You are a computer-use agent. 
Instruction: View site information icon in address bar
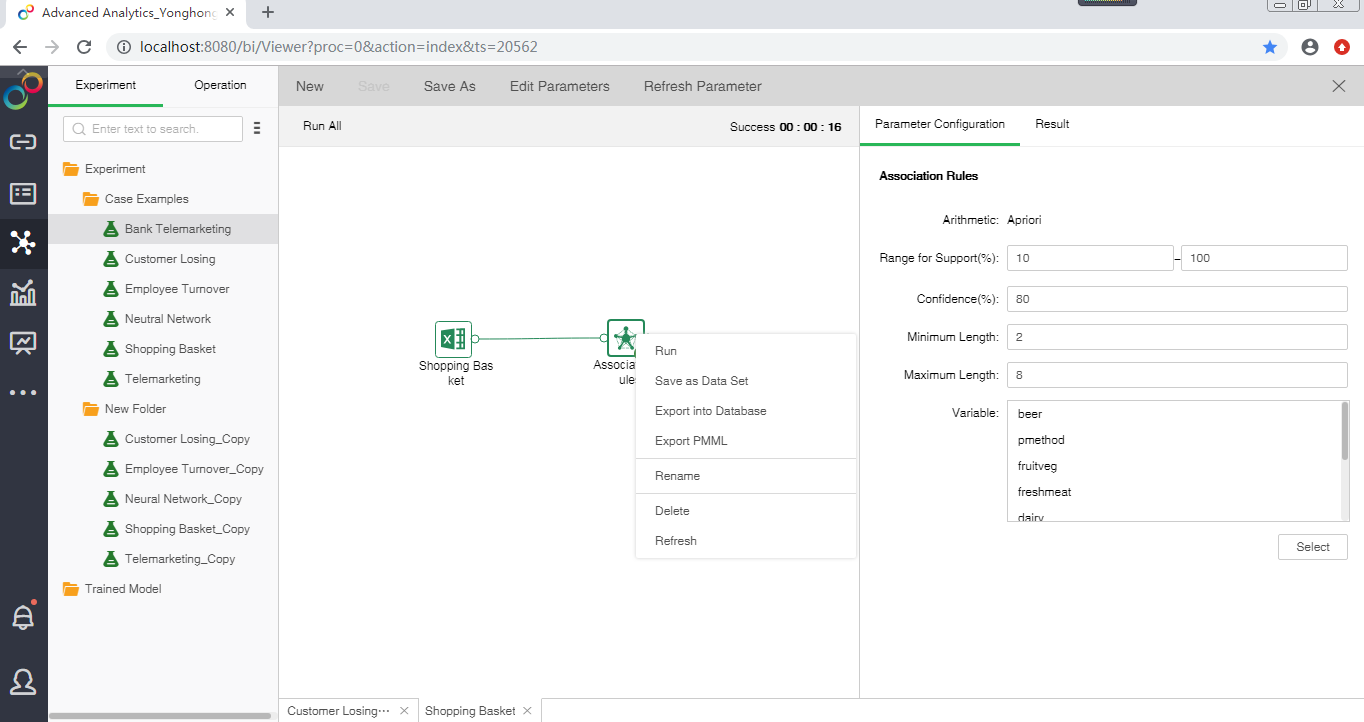[x=124, y=47]
